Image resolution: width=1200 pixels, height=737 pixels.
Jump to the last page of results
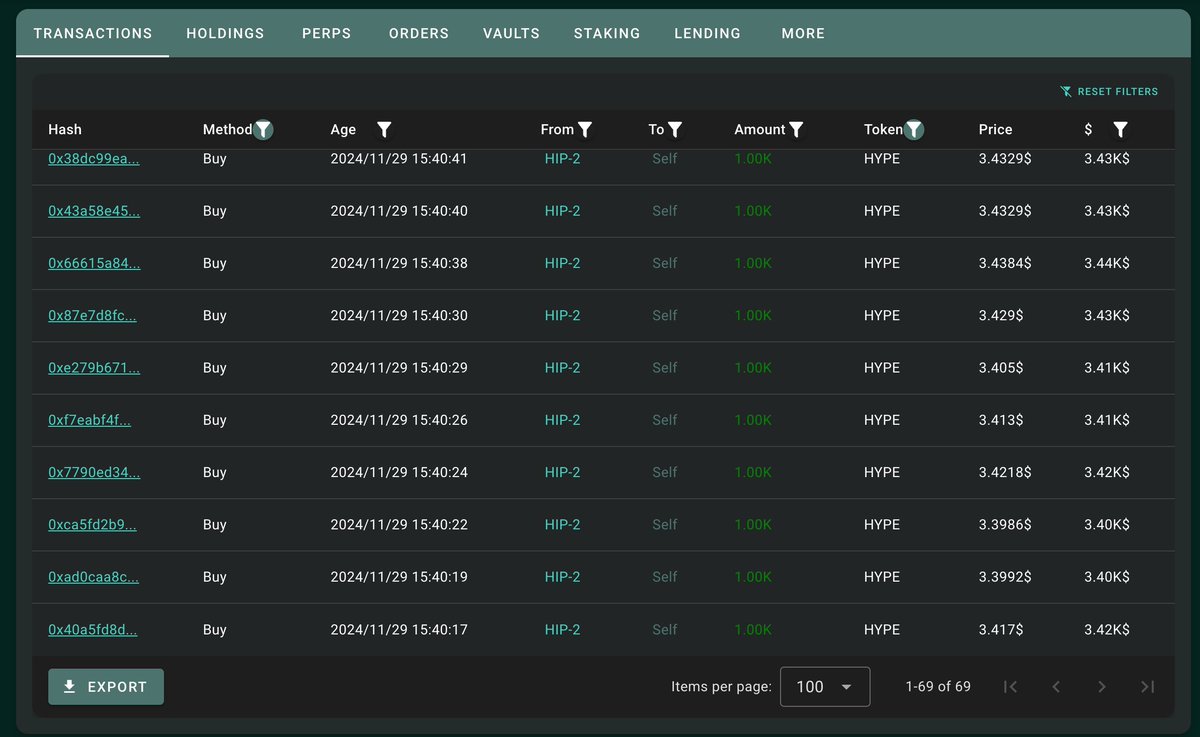coord(1148,686)
